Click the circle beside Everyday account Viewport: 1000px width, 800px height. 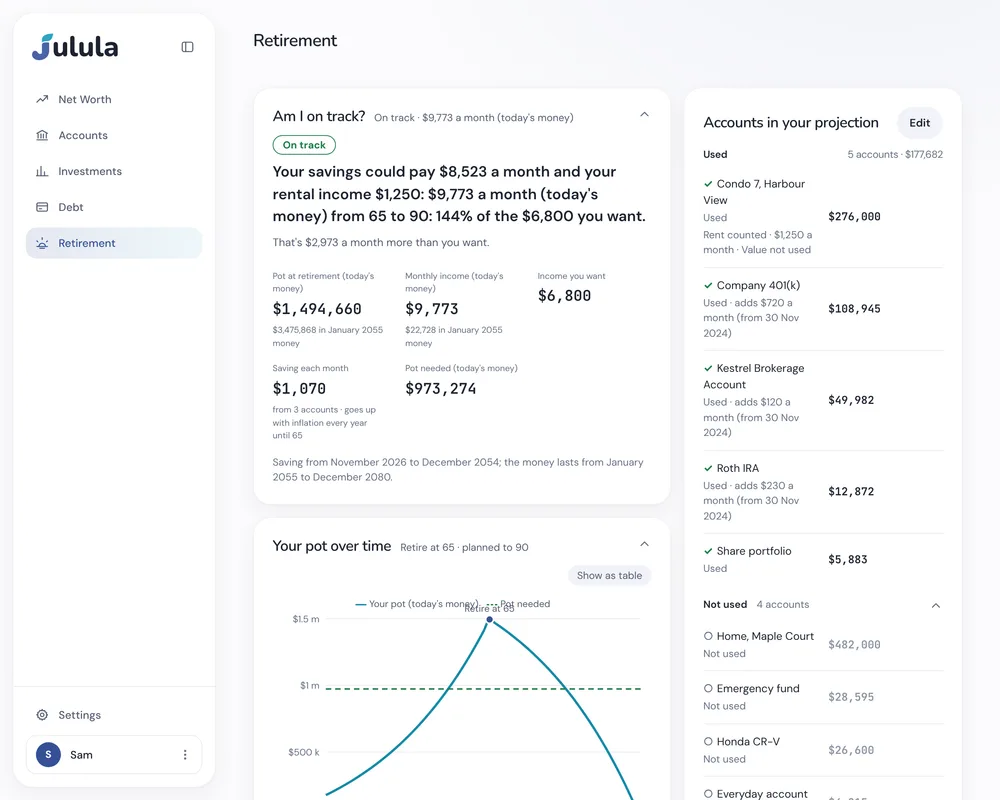[x=708, y=794]
